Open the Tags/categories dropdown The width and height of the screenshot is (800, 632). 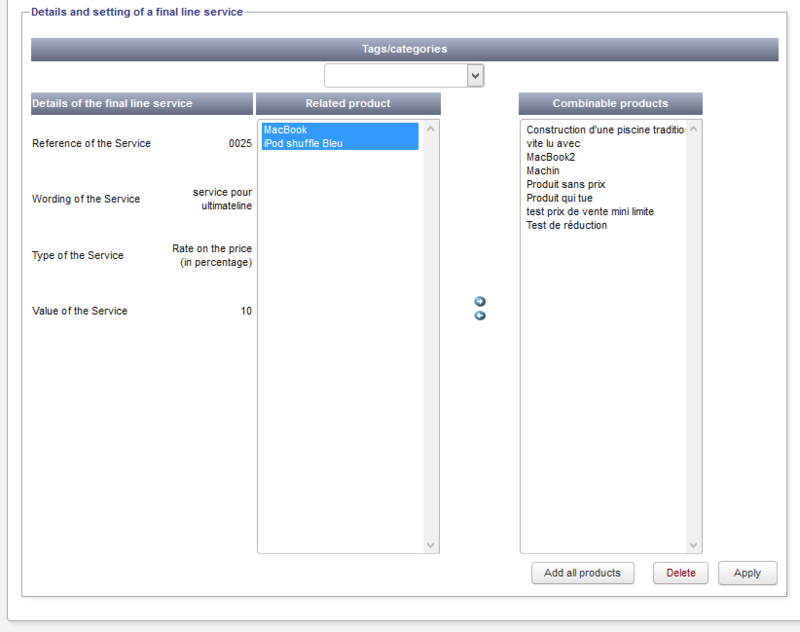click(404, 75)
